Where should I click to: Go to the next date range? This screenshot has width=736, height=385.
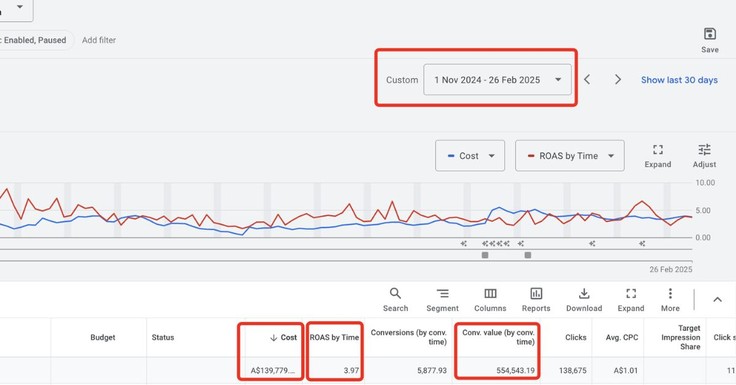[x=618, y=80]
